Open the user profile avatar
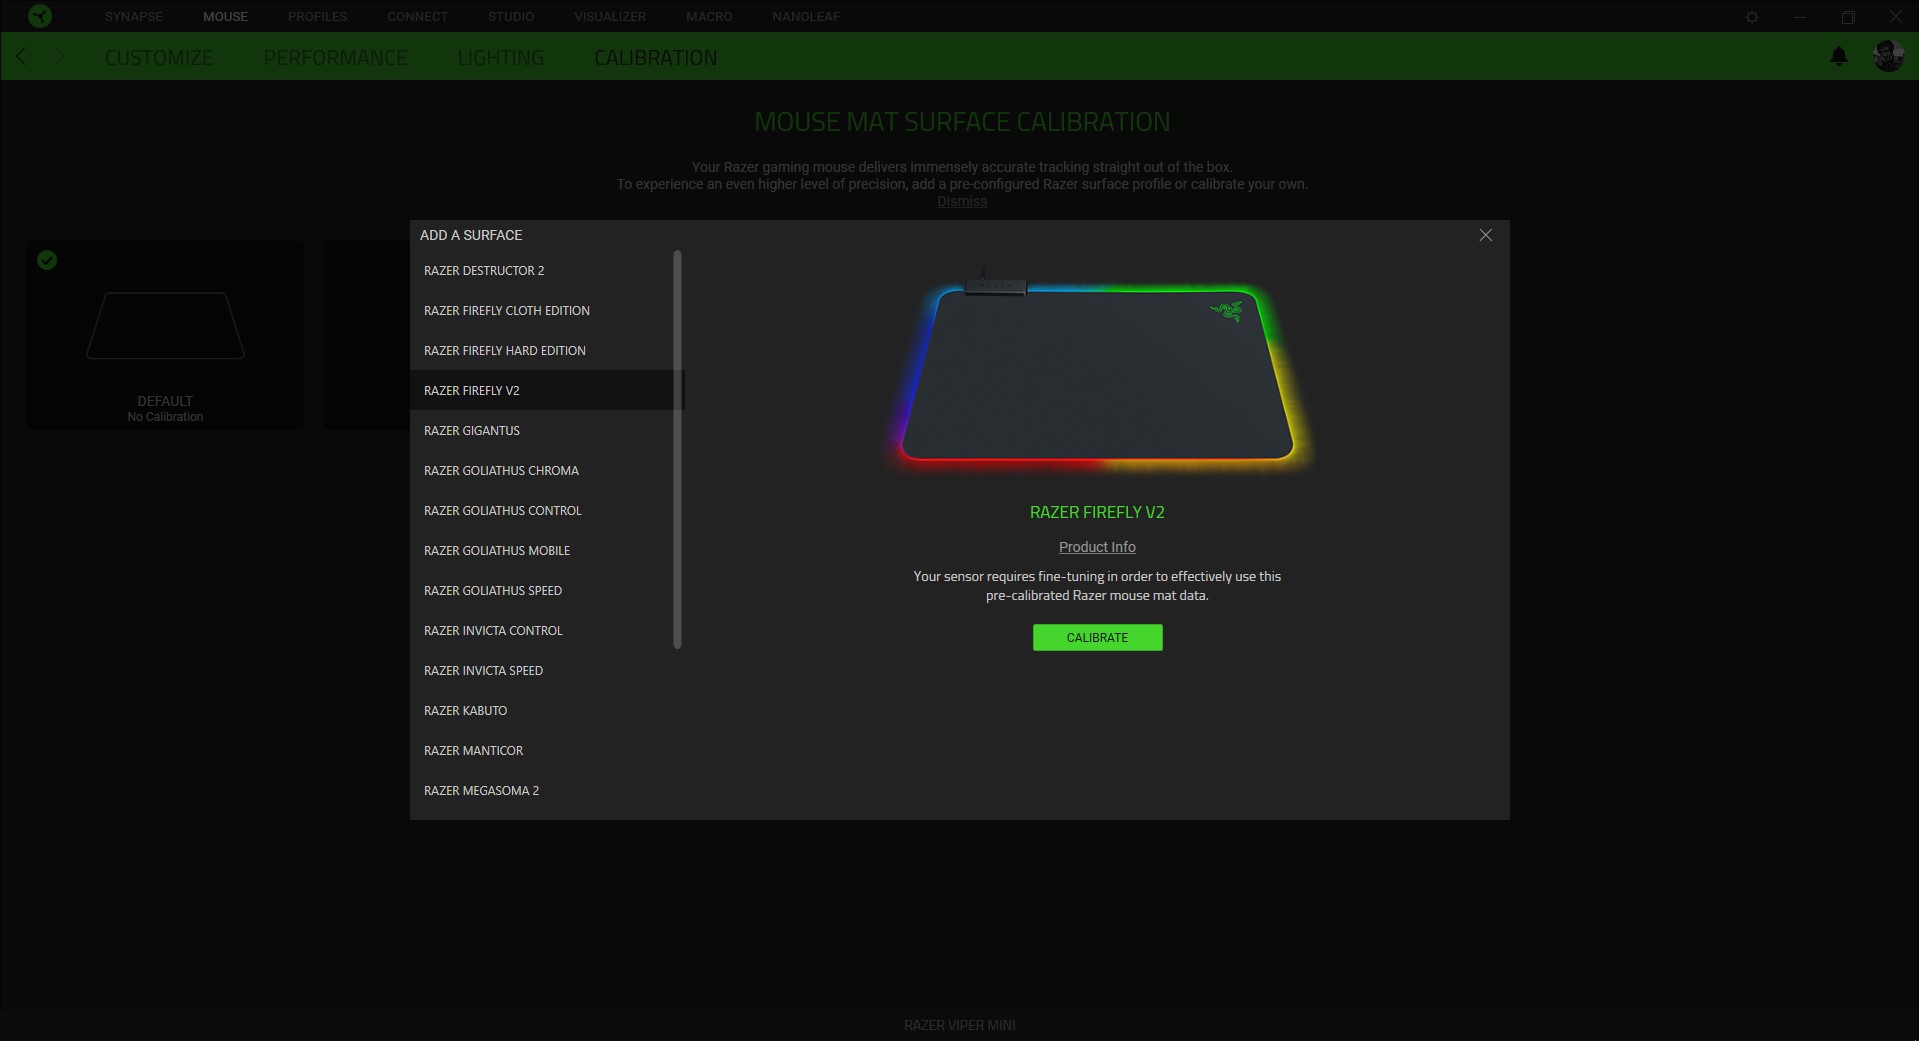Image resolution: width=1919 pixels, height=1041 pixels. [x=1888, y=56]
